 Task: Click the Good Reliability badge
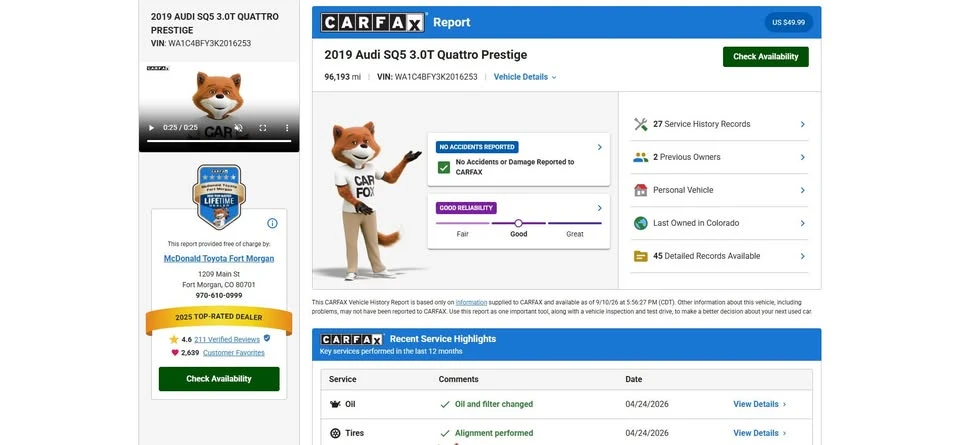(x=466, y=208)
